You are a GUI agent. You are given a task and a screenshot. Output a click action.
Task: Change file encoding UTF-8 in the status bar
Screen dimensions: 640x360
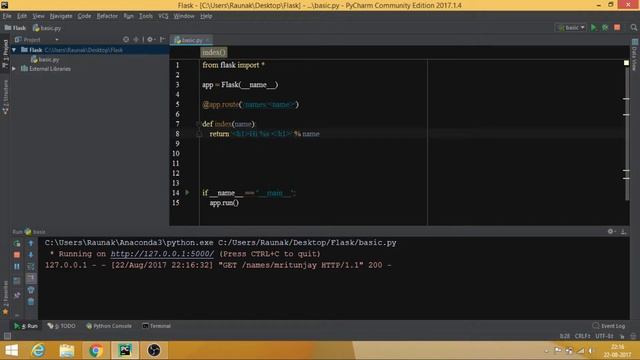click(604, 336)
